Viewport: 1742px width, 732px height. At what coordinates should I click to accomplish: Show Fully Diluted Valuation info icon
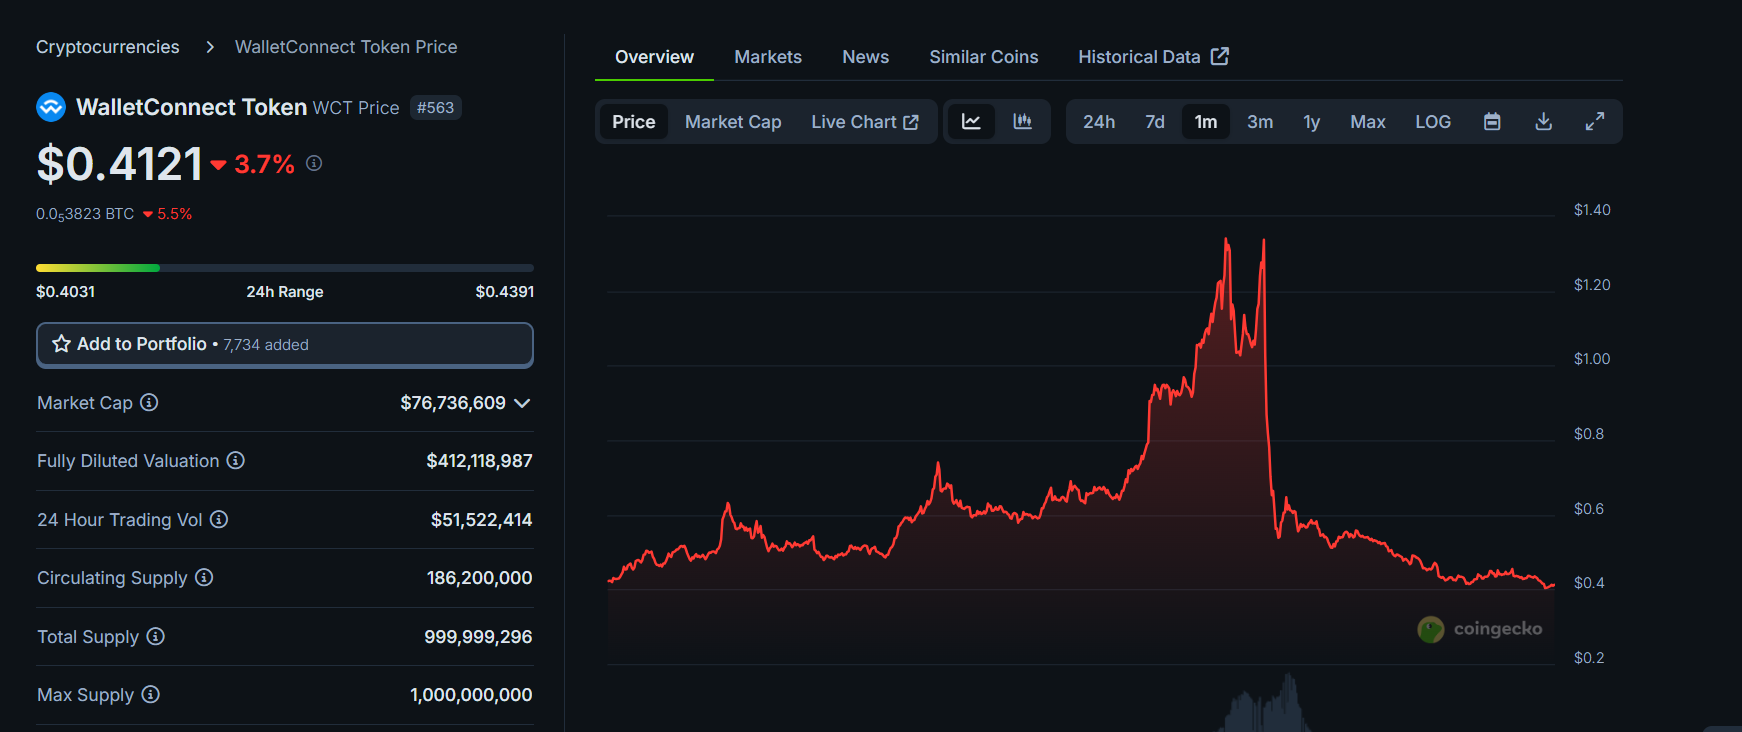click(235, 460)
